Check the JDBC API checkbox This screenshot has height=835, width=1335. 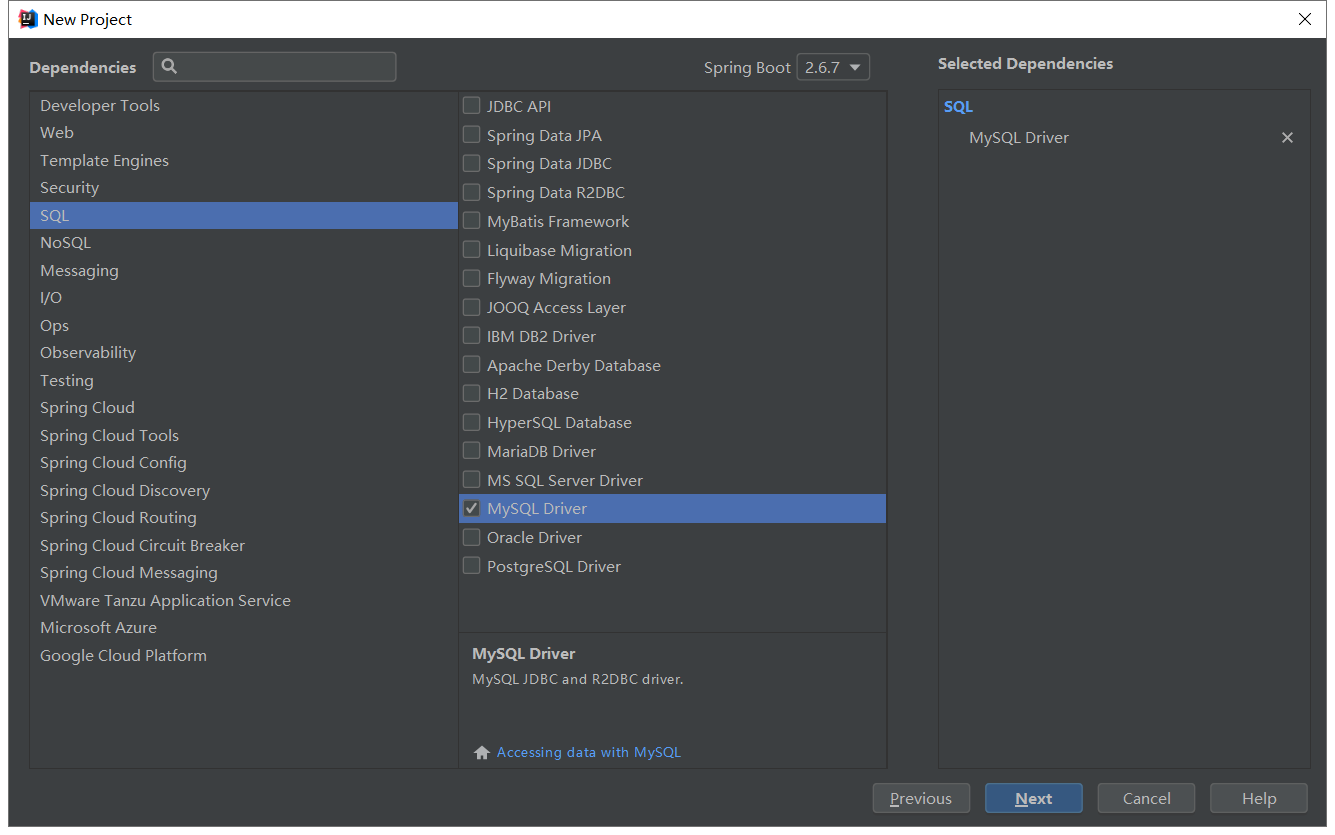(471, 105)
